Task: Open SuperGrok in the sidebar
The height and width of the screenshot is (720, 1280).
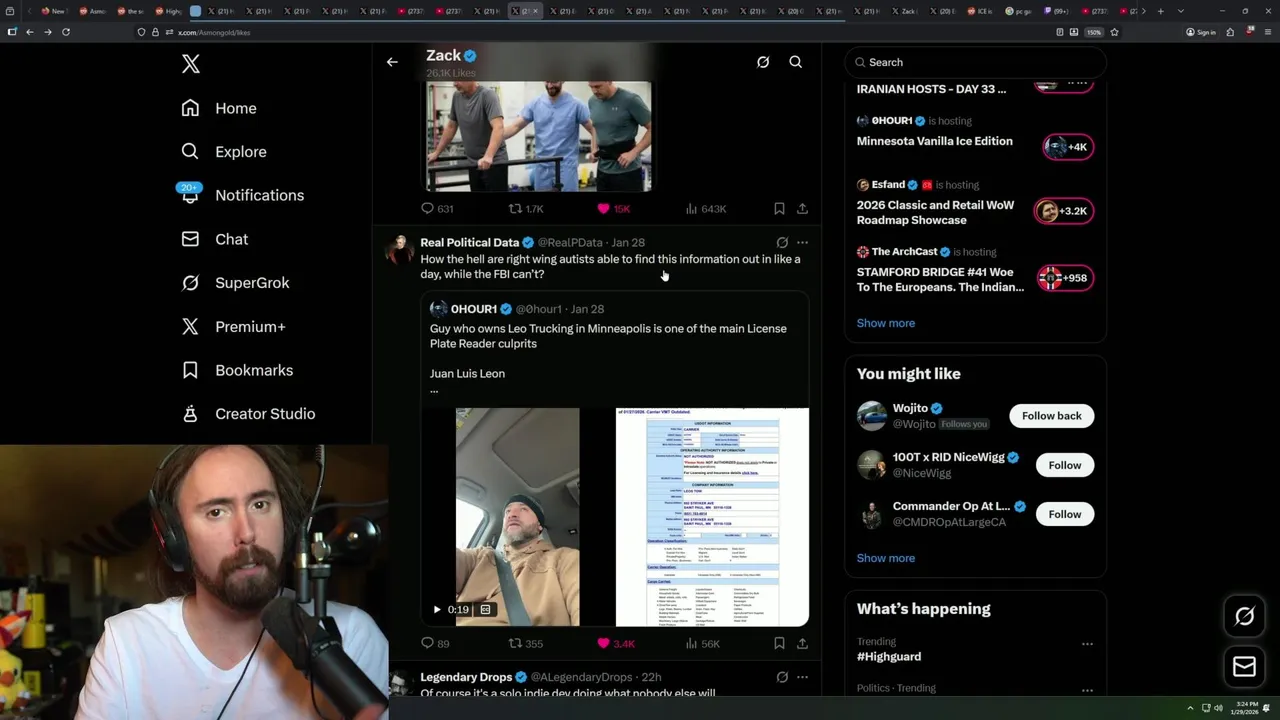Action: tap(235, 283)
